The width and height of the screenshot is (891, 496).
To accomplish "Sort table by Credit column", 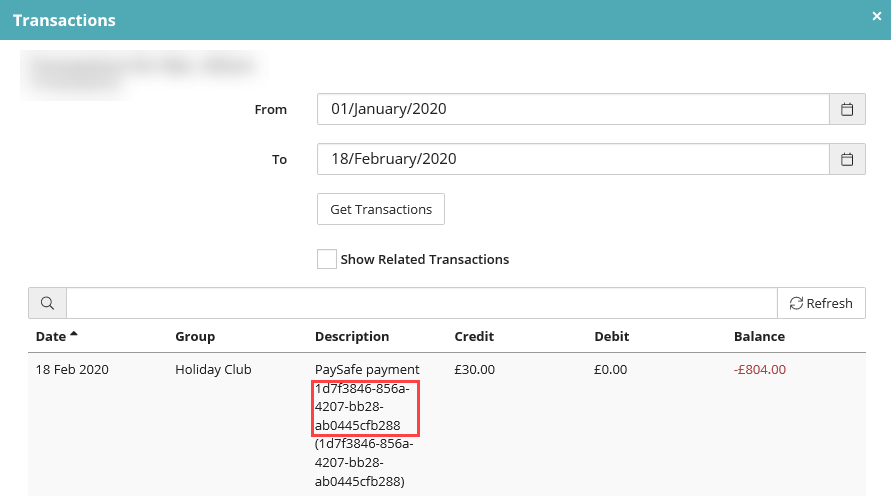I will click(474, 336).
